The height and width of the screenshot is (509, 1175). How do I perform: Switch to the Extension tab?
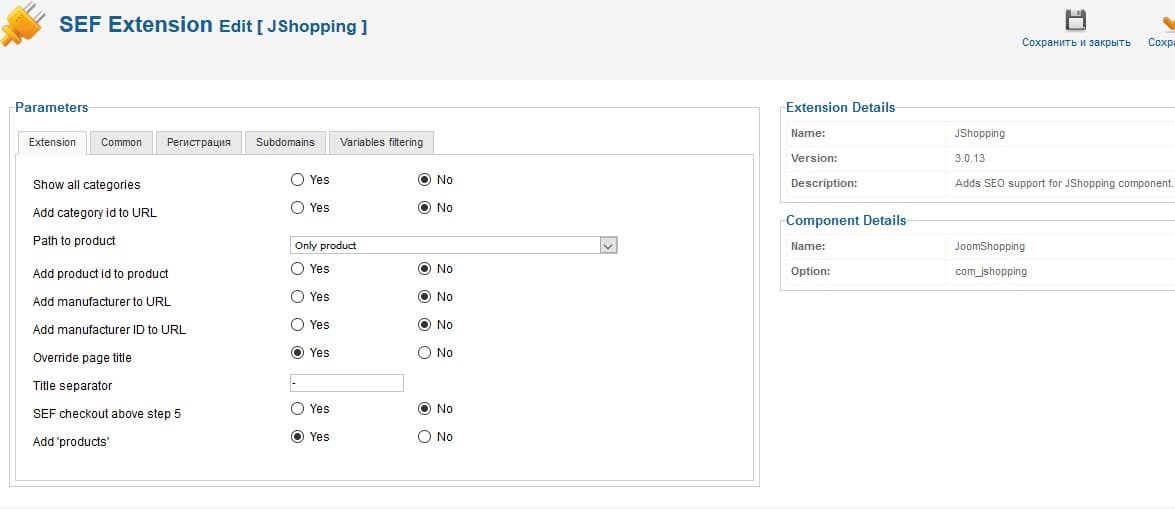coord(52,142)
